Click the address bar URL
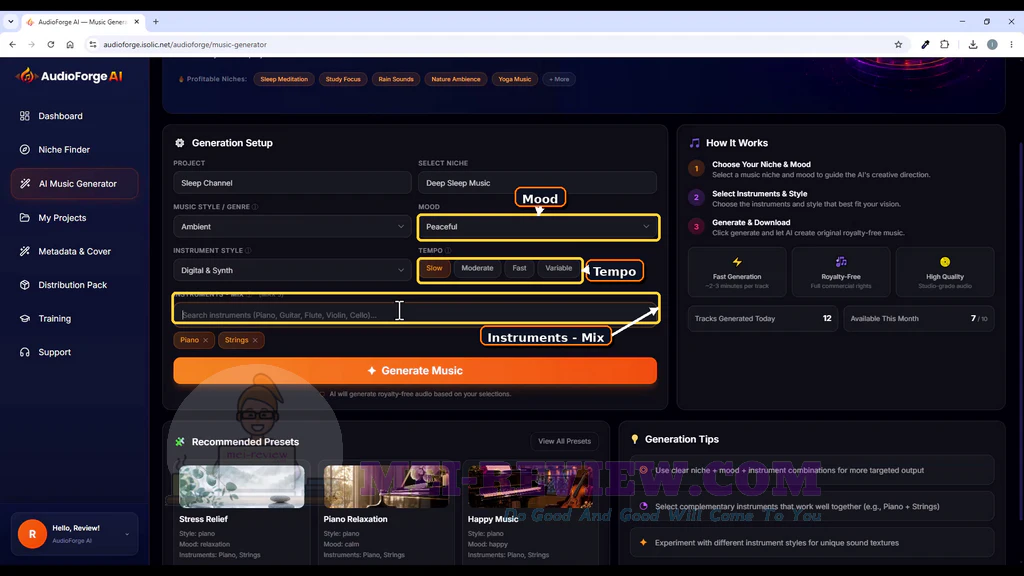This screenshot has height=576, width=1024. pyautogui.click(x=185, y=44)
